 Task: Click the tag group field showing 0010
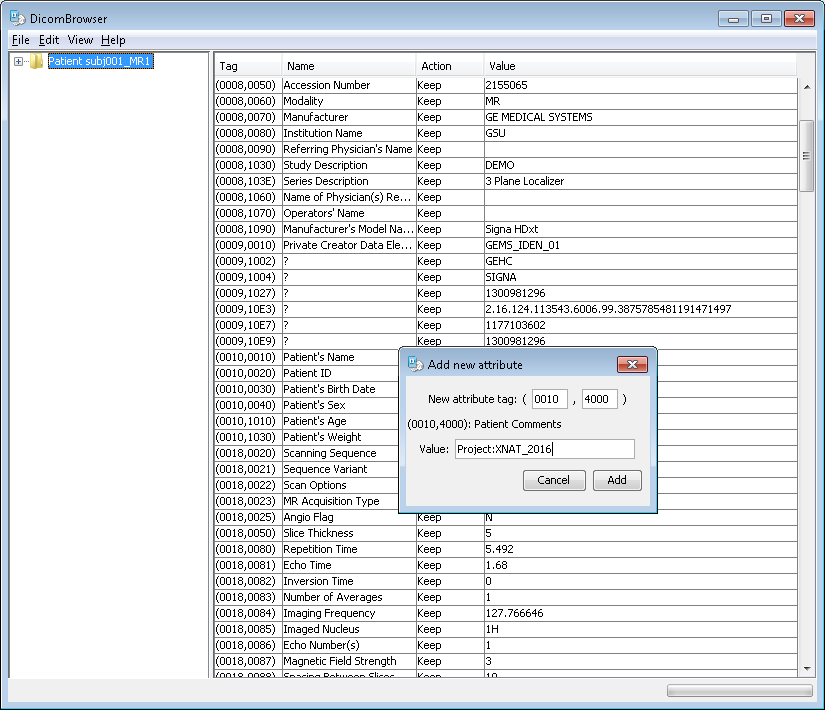(x=549, y=399)
